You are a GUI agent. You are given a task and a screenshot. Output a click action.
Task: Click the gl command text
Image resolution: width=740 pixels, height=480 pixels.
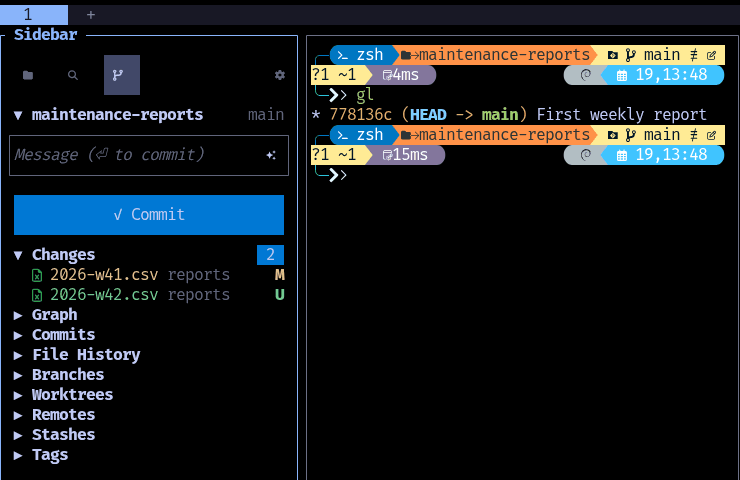point(365,95)
